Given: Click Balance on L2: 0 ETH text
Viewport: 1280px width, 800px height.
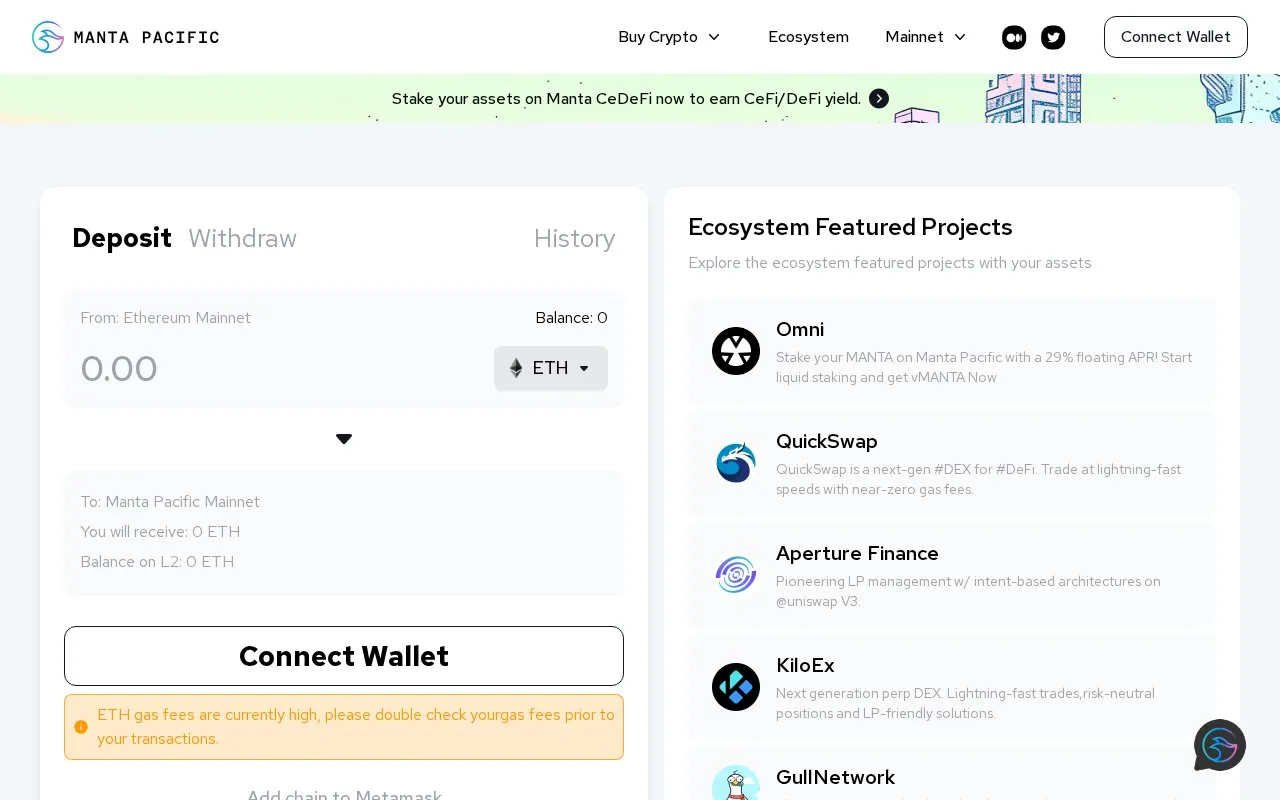Looking at the screenshot, I should pos(157,562).
